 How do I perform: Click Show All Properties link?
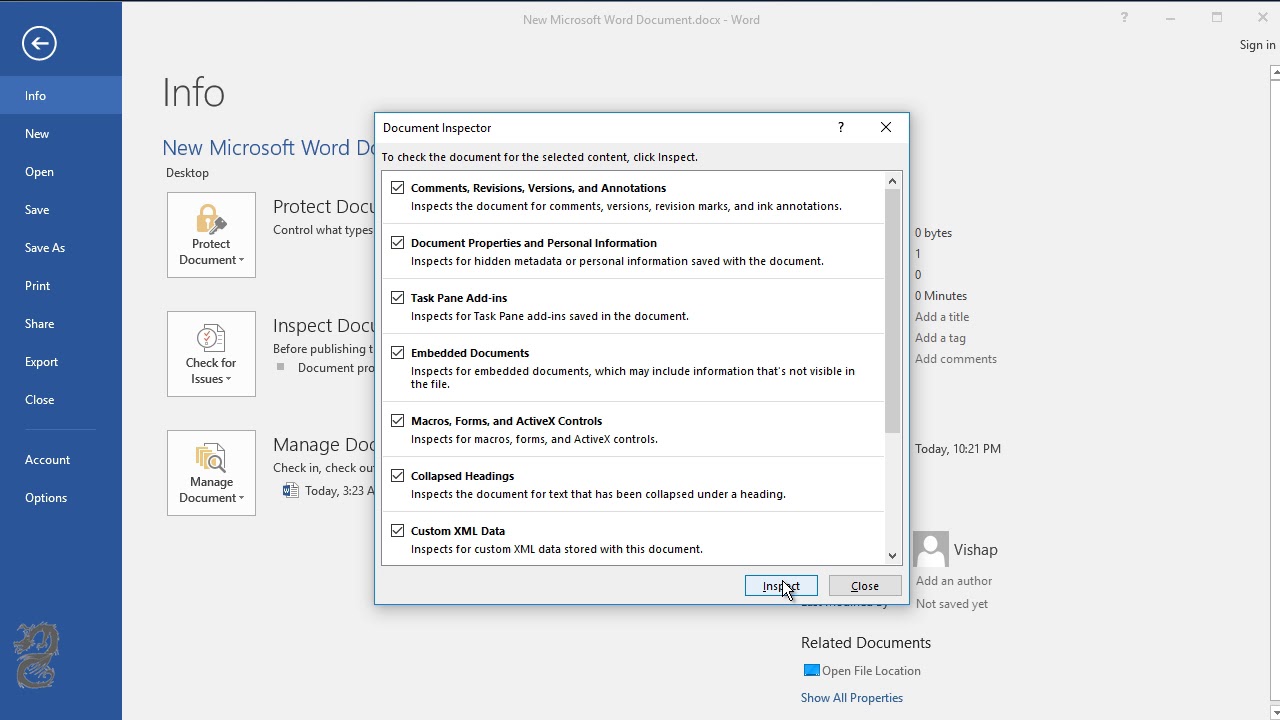coord(852,698)
